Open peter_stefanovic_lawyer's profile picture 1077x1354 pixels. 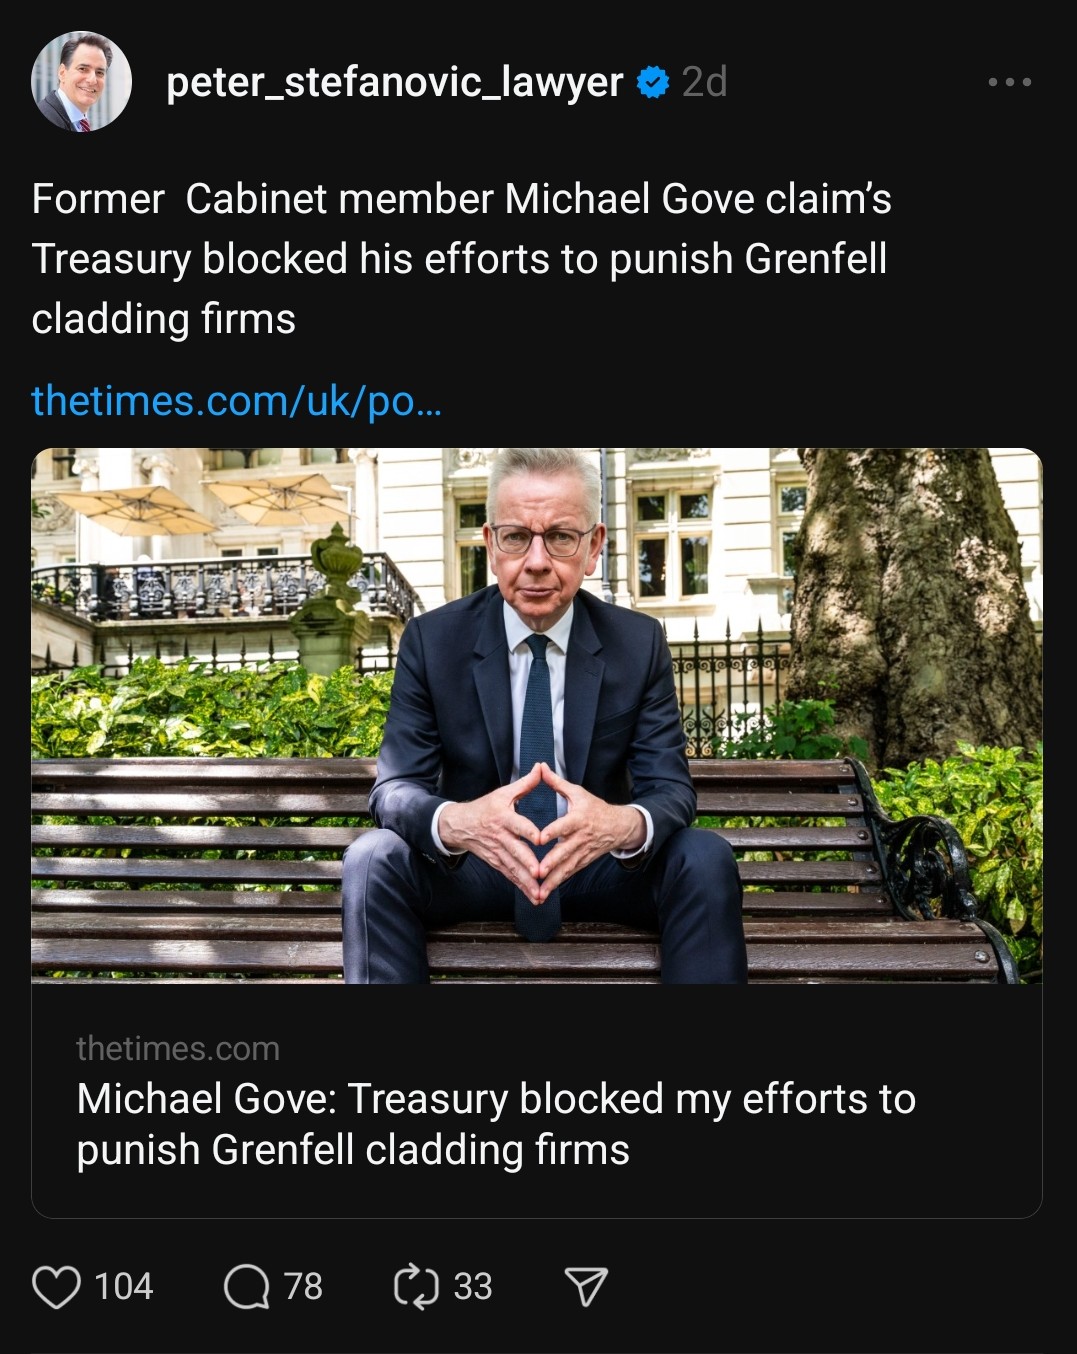pyautogui.click(x=81, y=82)
